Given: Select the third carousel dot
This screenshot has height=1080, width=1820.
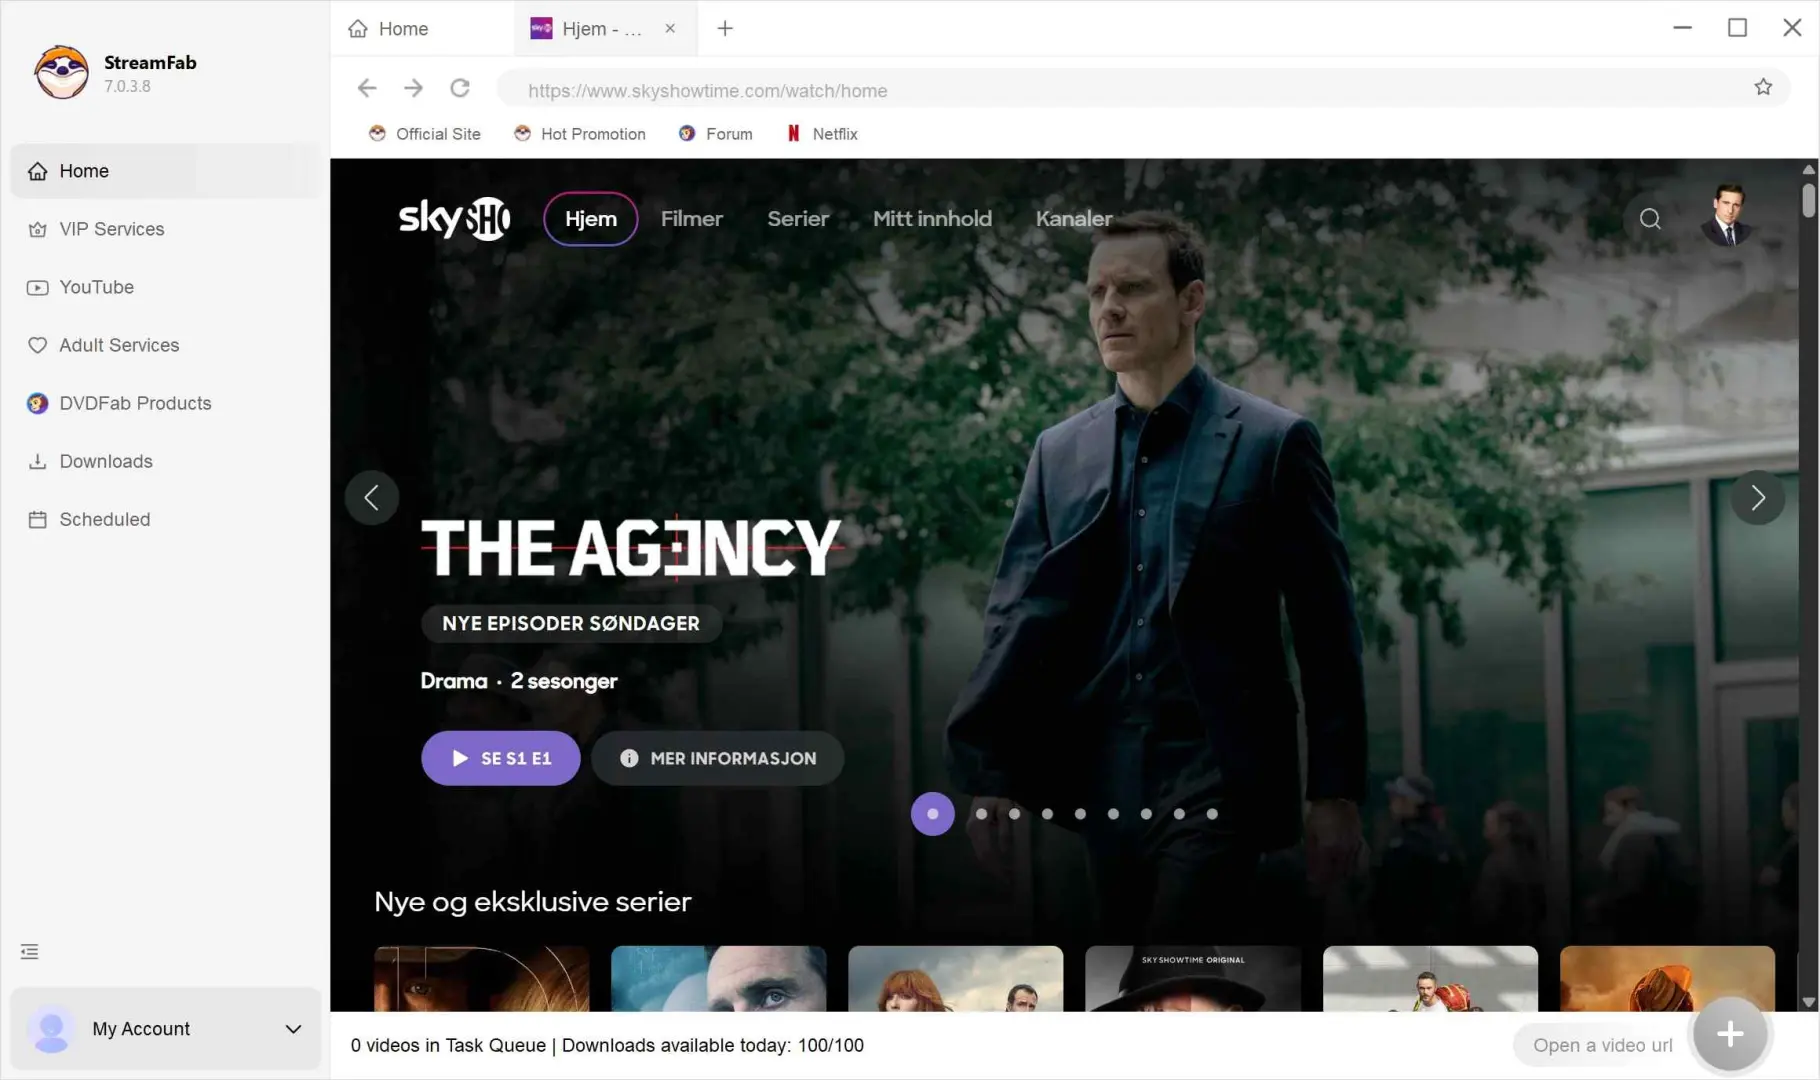Looking at the screenshot, I should pos(1014,814).
